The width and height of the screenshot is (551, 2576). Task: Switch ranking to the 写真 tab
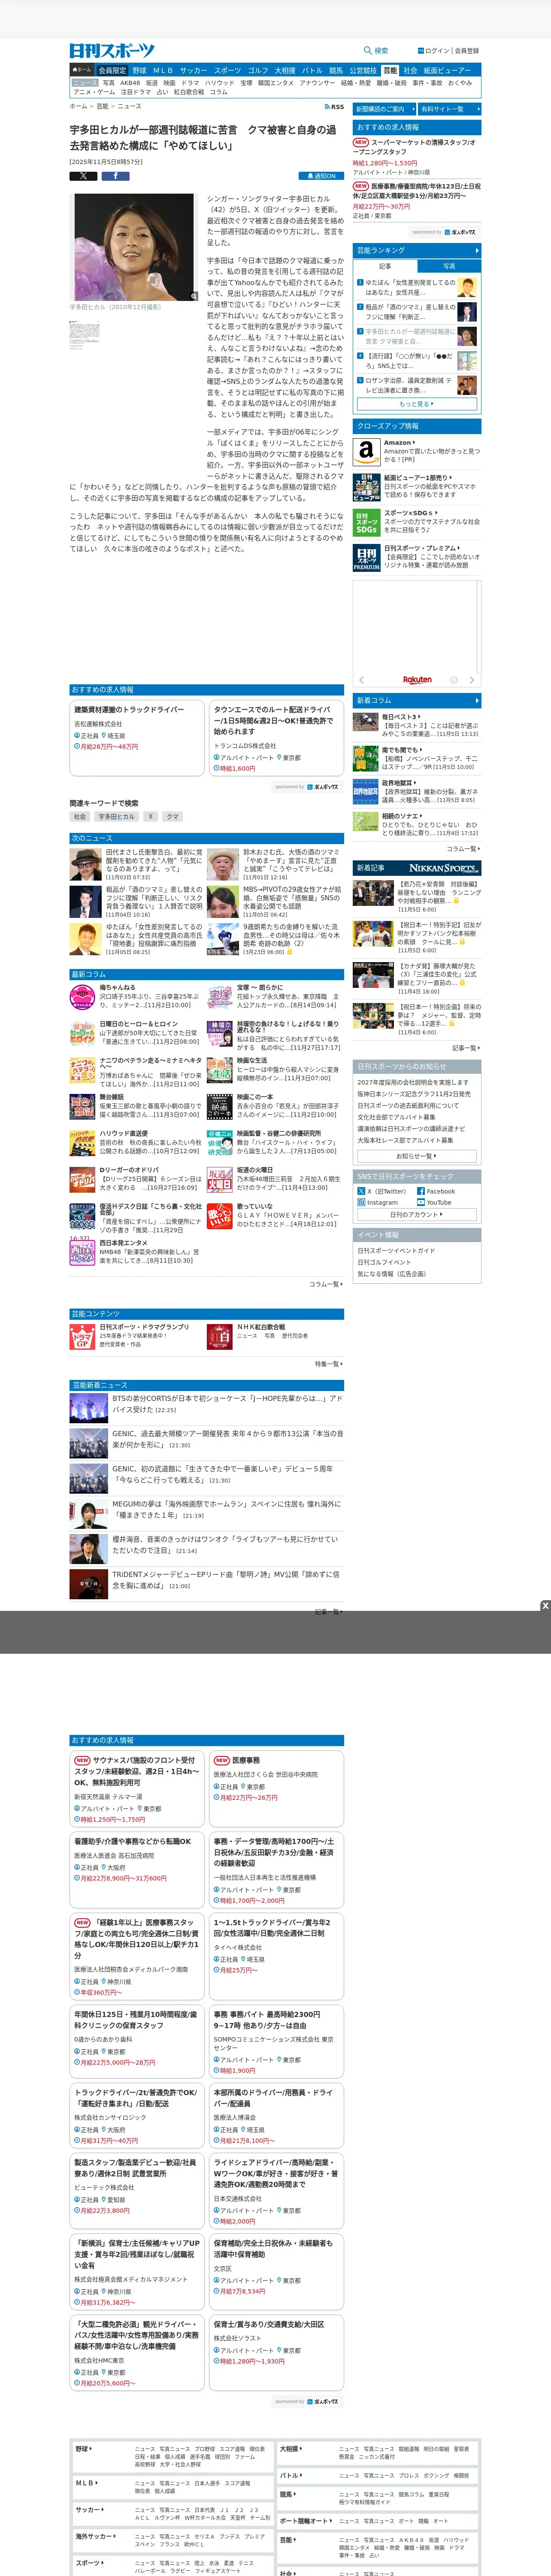pos(449,266)
